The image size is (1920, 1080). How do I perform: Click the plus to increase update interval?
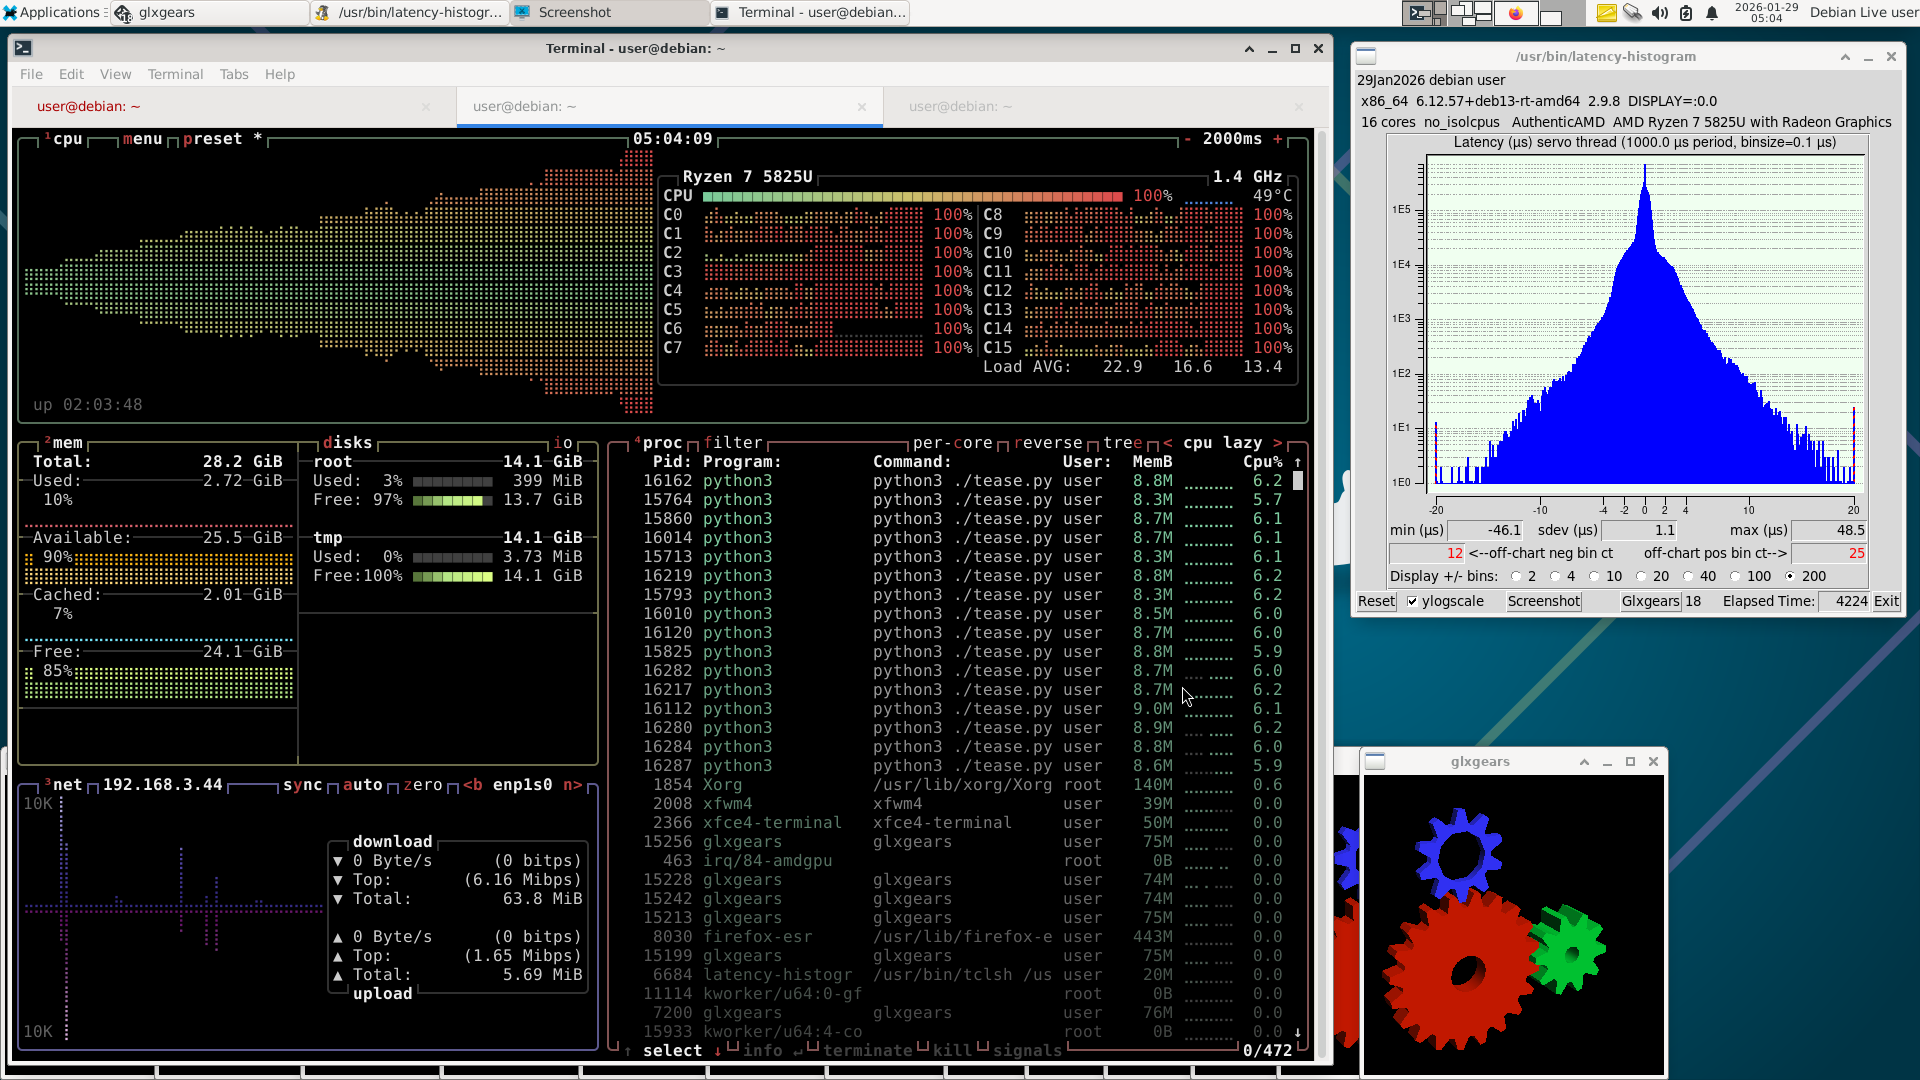(x=1278, y=139)
